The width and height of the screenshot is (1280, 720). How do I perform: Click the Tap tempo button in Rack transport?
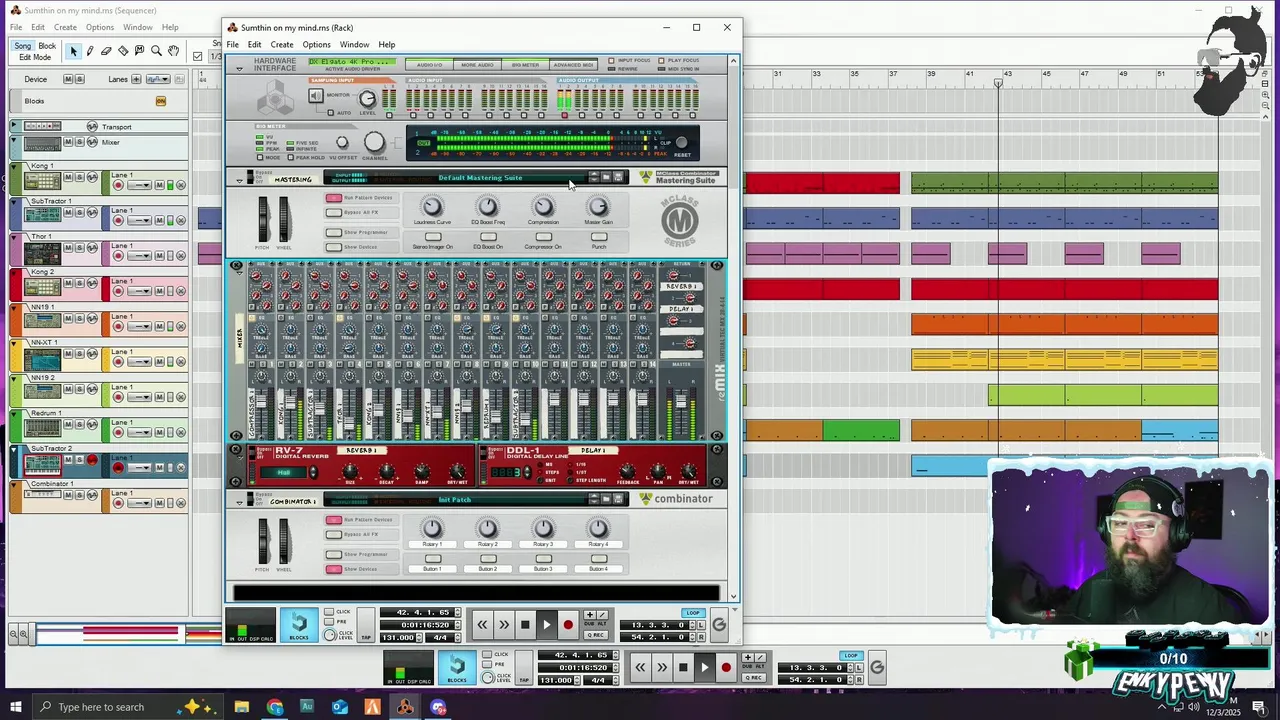366,625
